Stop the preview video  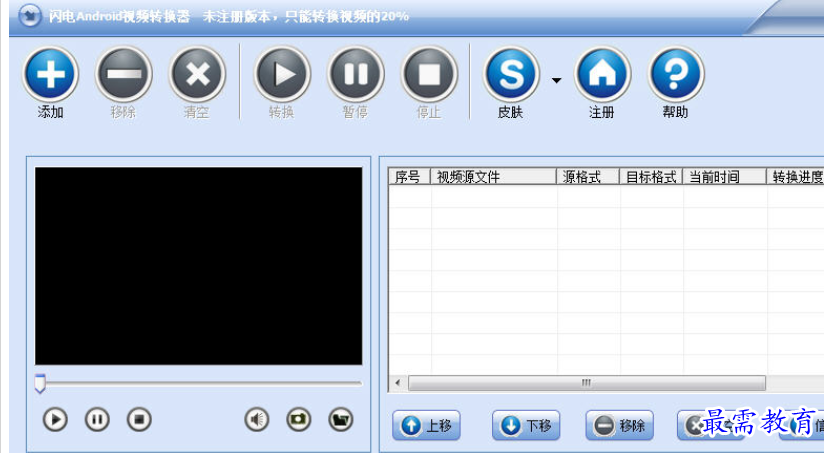[139, 419]
